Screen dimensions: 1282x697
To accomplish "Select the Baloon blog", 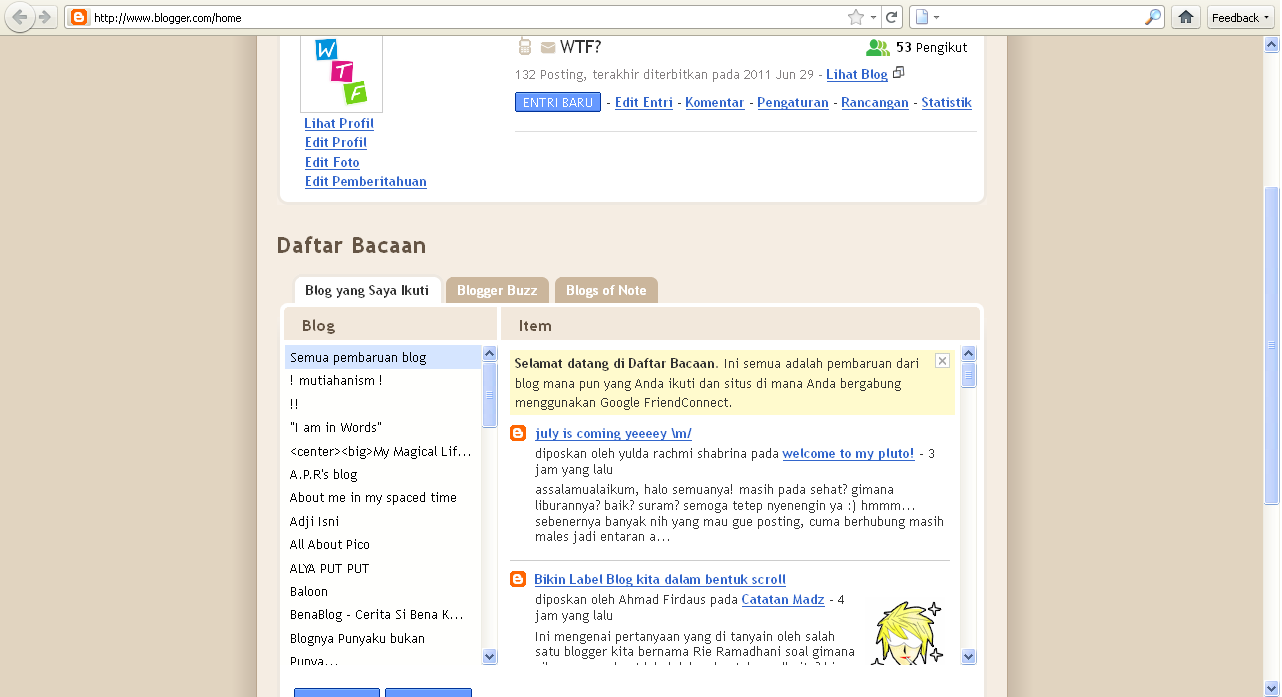I will (383, 591).
